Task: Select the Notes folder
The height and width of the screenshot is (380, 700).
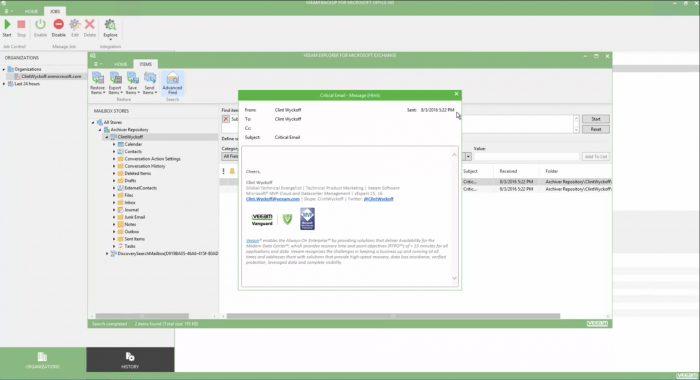Action: coord(130,224)
